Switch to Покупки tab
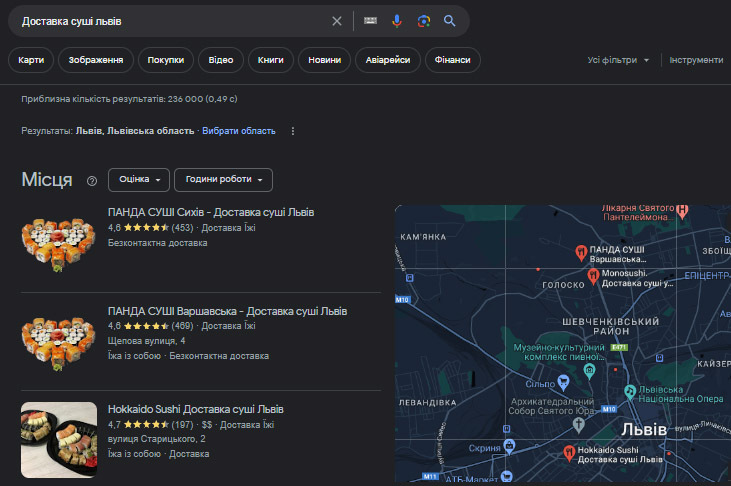731x486 pixels. point(166,60)
